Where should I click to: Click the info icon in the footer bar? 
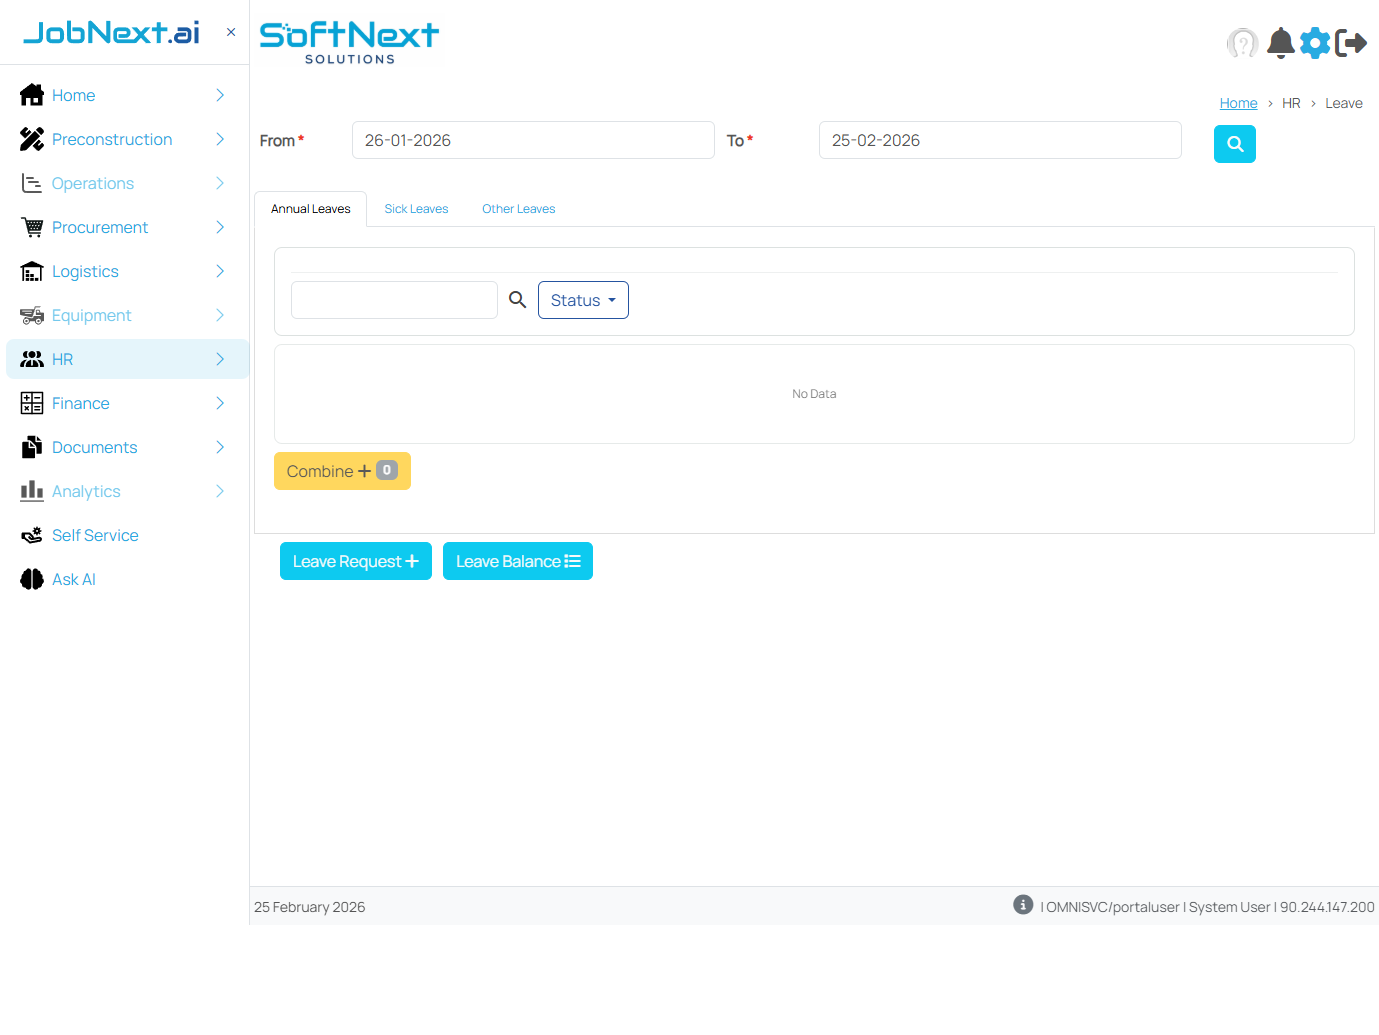[x=1022, y=904]
